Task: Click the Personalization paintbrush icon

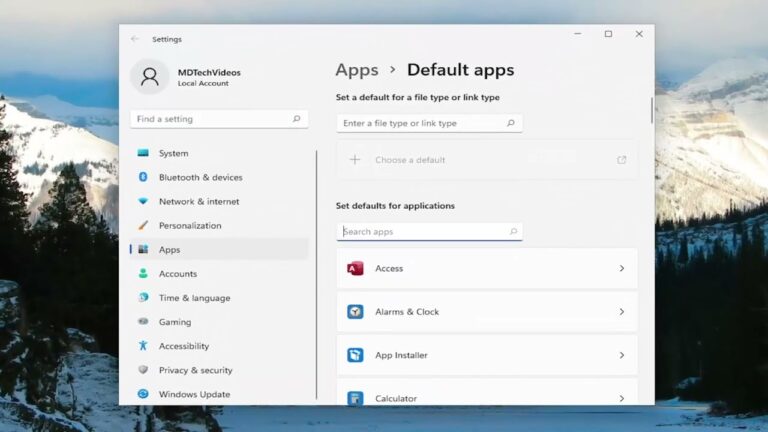Action: (x=143, y=225)
